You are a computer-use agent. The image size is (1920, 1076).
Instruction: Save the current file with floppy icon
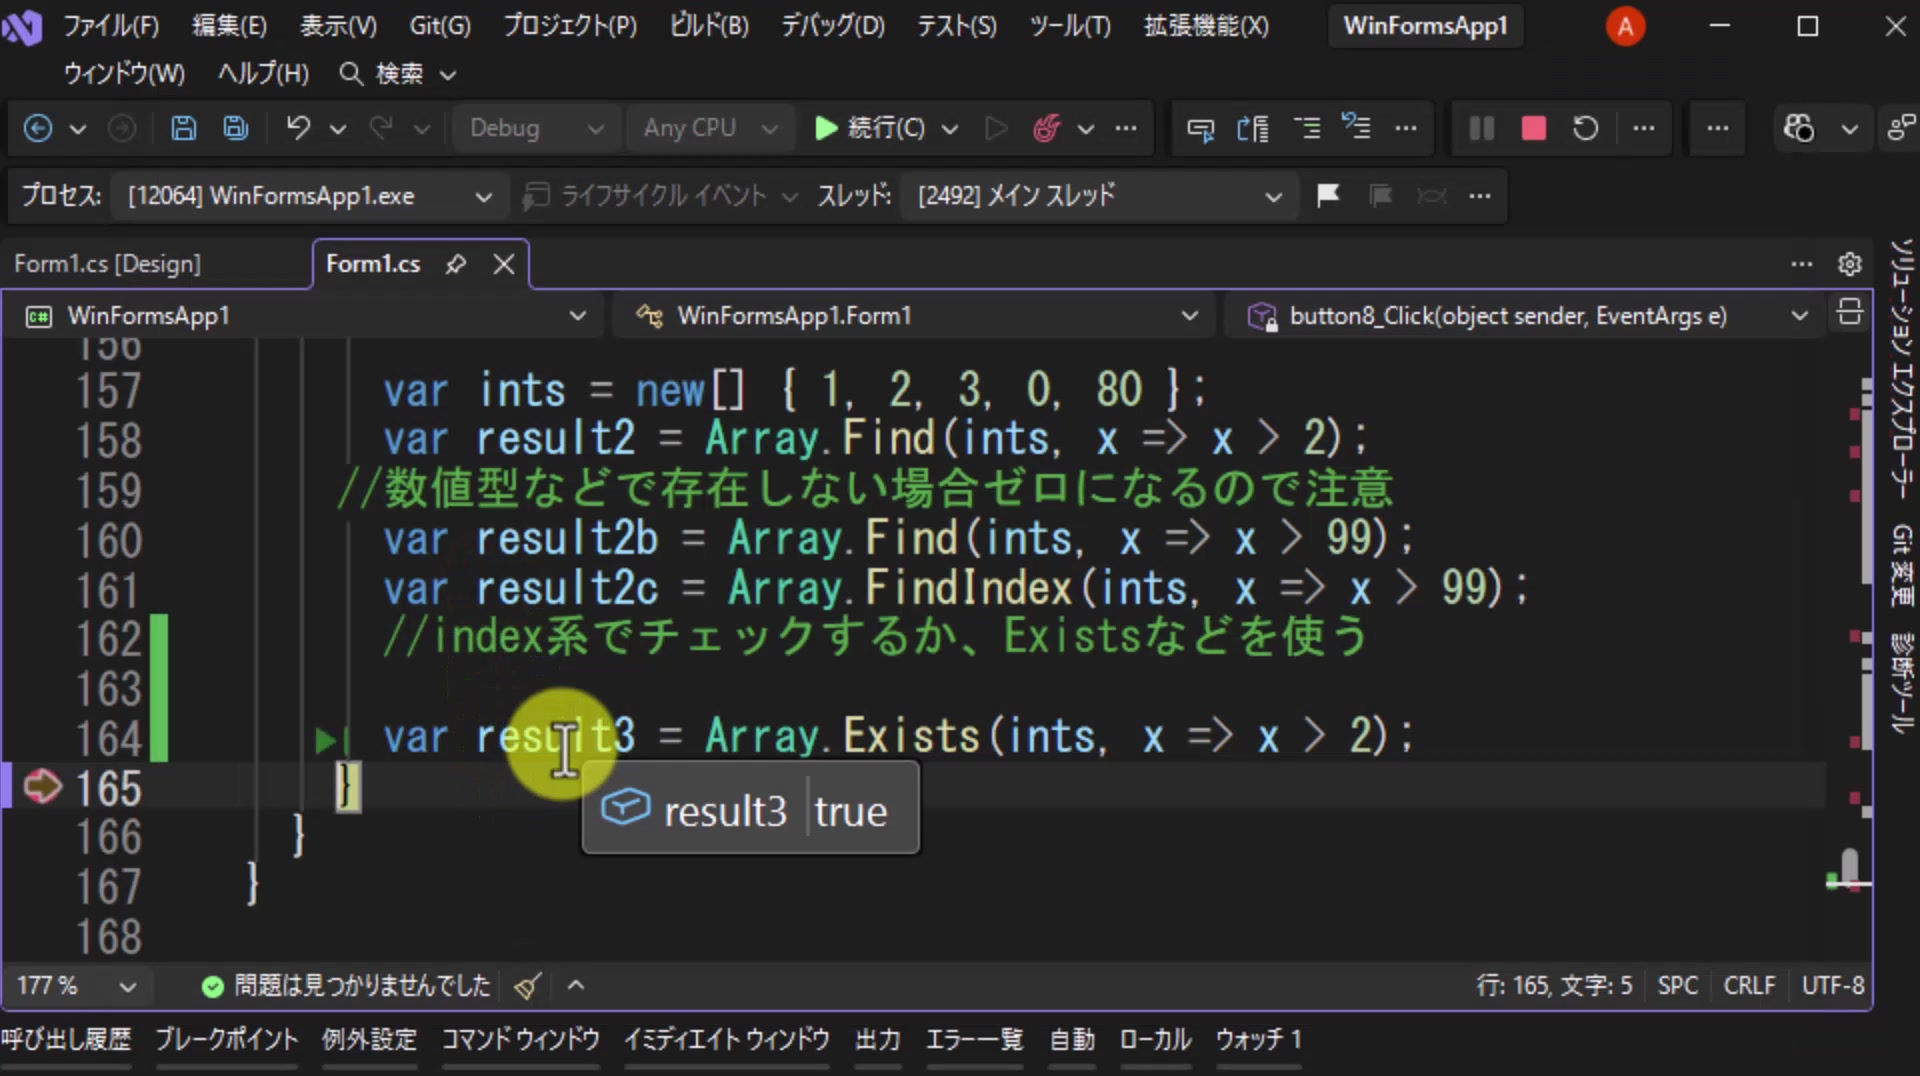183,128
